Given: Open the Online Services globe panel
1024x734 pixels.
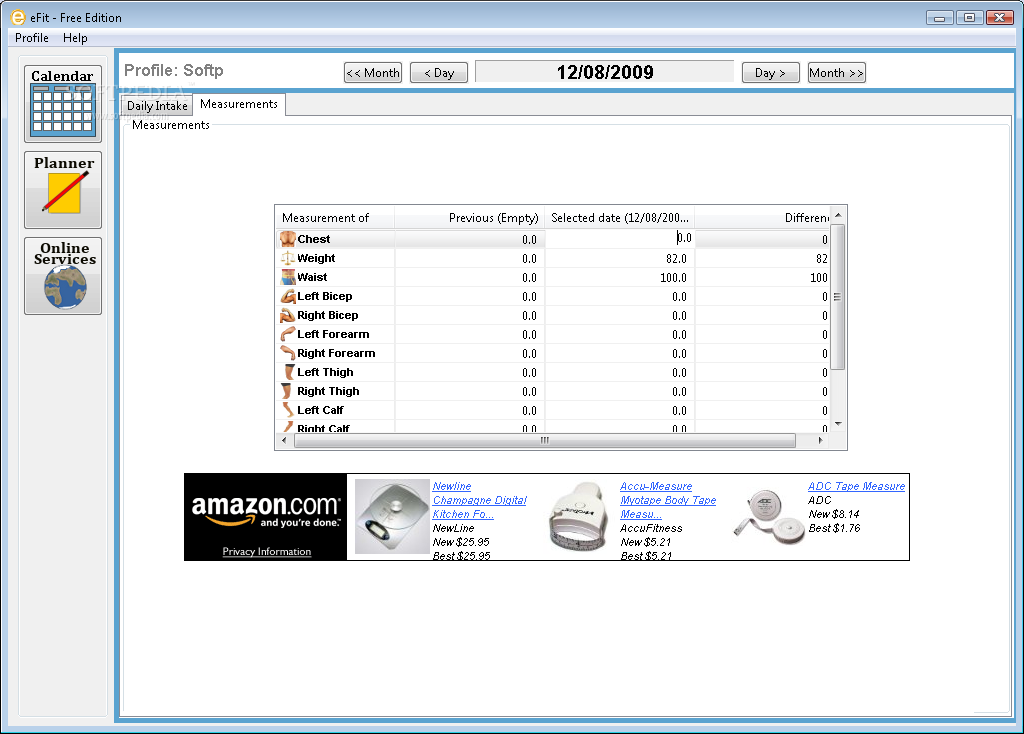Looking at the screenshot, I should pyautogui.click(x=63, y=276).
